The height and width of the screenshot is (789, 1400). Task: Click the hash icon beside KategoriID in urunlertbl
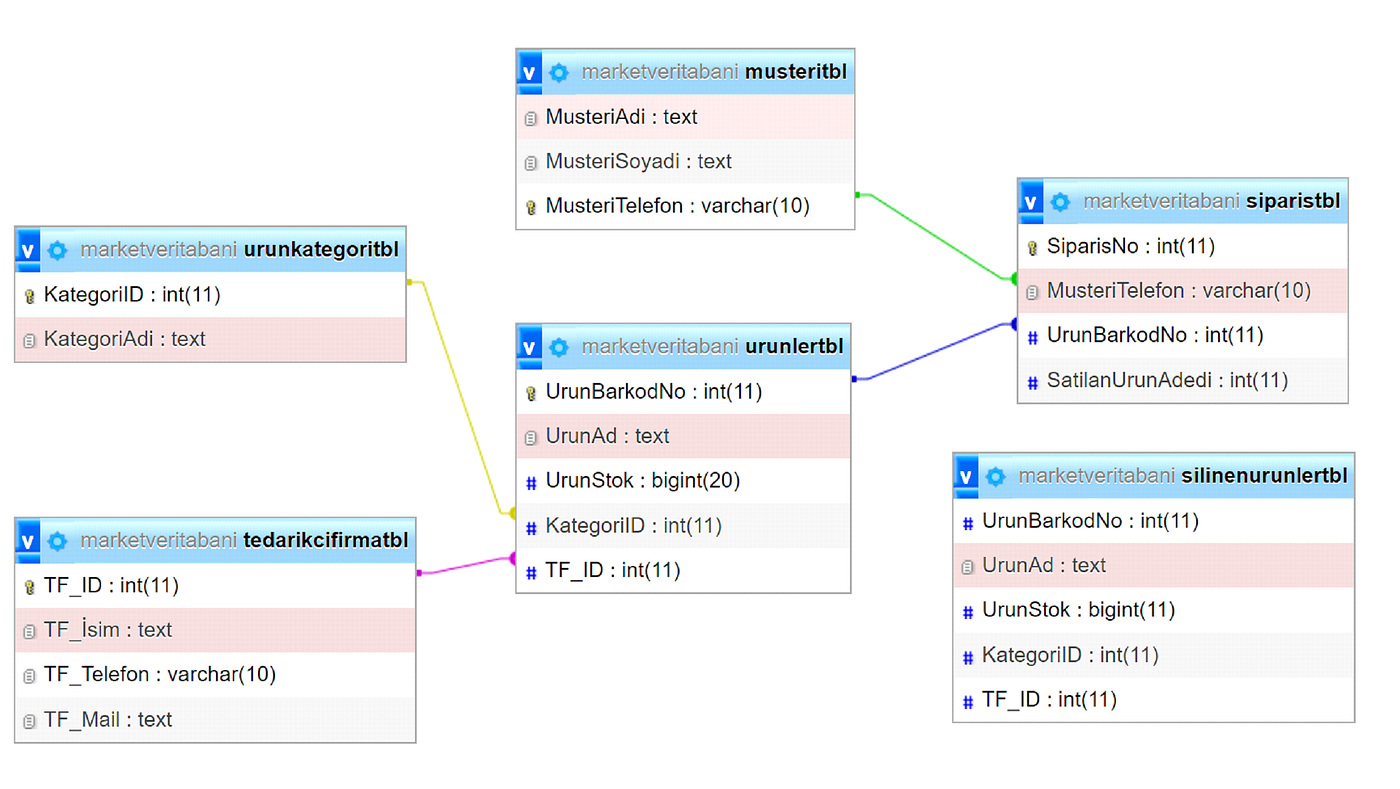pos(531,527)
